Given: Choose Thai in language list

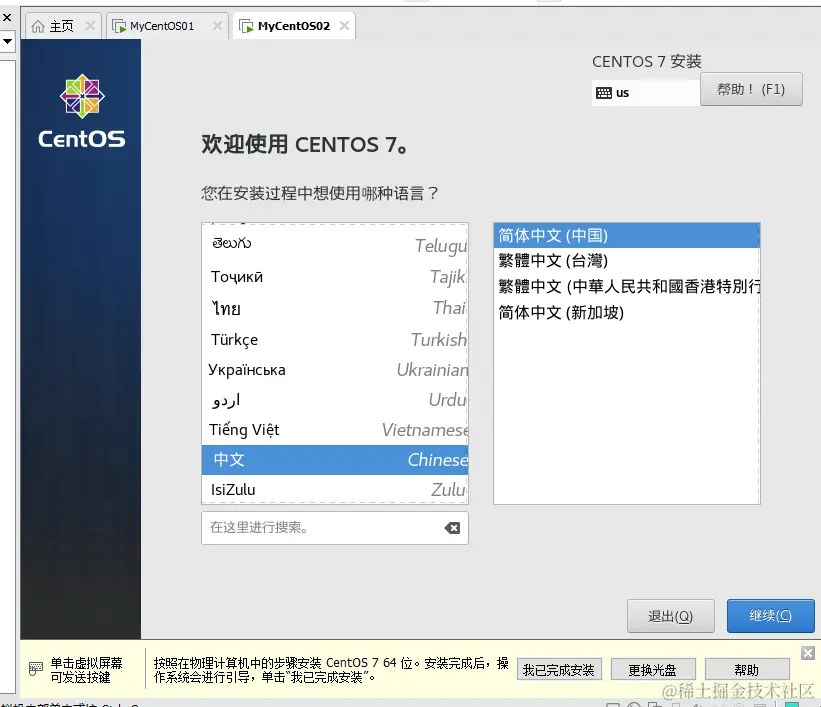Looking at the screenshot, I should coord(335,307).
